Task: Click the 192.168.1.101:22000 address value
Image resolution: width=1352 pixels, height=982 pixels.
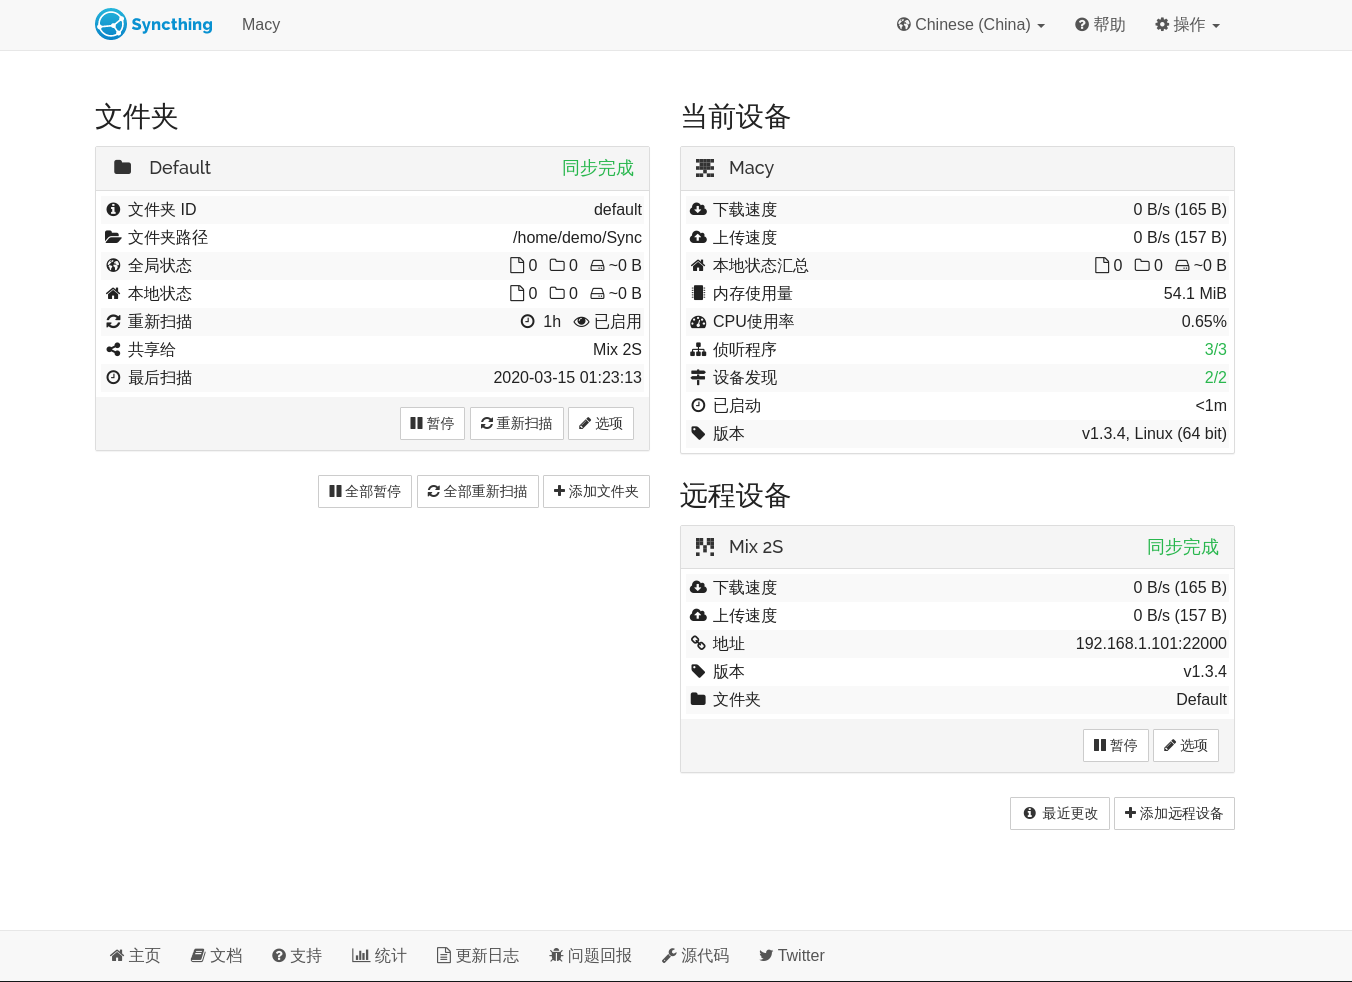Action: (1151, 643)
